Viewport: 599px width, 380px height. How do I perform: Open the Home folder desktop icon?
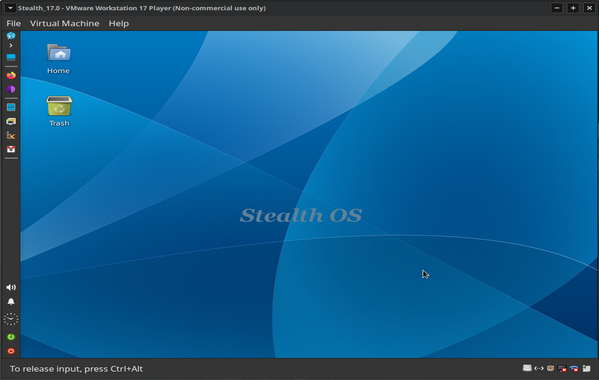[x=58, y=59]
